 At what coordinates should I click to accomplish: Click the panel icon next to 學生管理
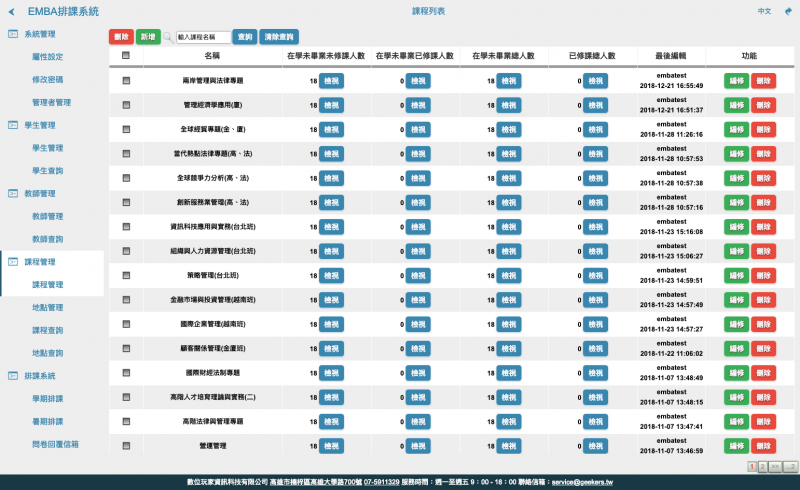pyautogui.click(x=13, y=125)
